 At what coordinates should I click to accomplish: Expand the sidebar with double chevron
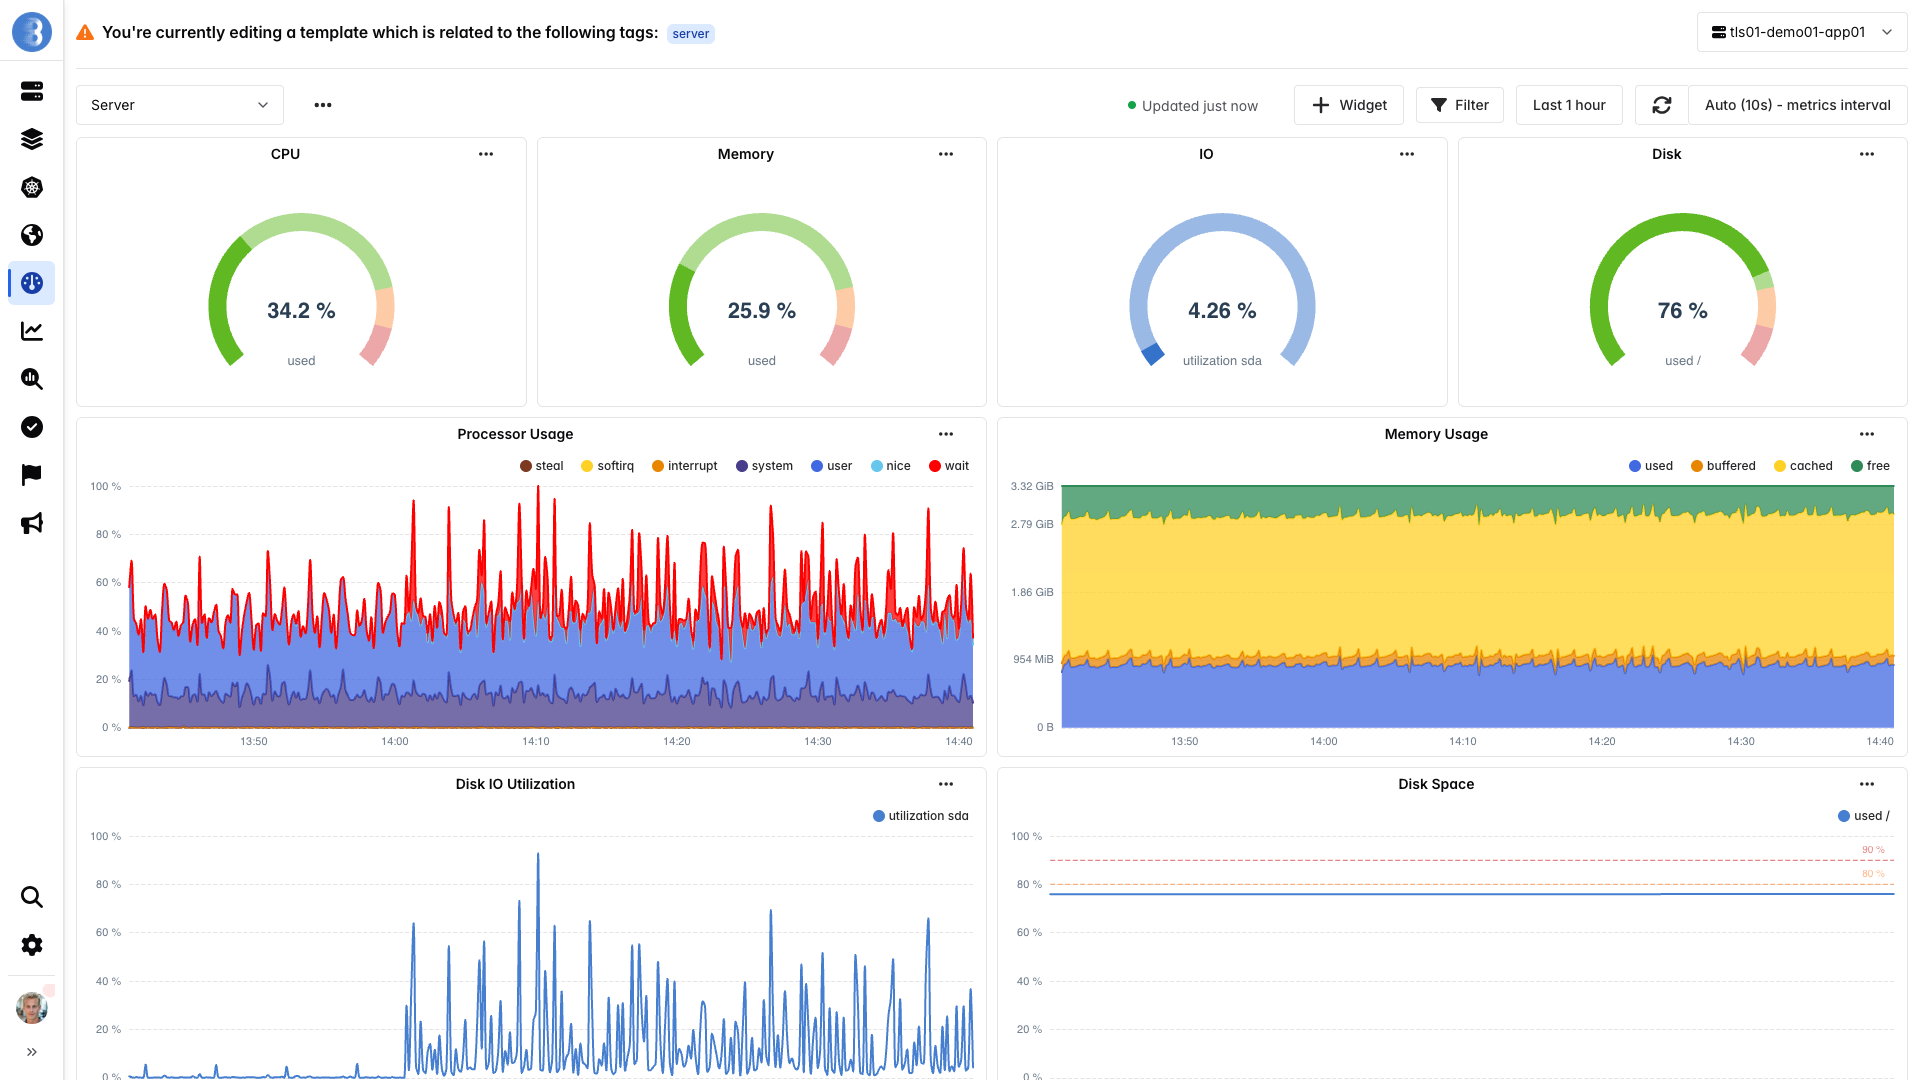[32, 1052]
